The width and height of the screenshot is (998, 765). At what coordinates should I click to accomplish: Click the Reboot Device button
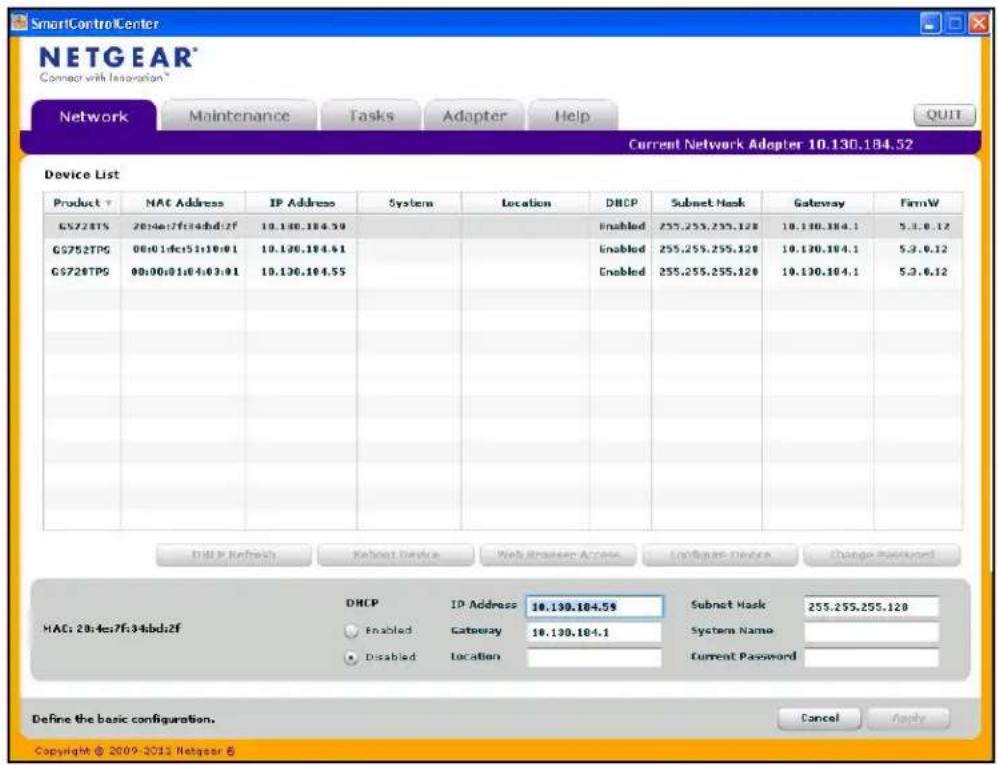[x=395, y=555]
